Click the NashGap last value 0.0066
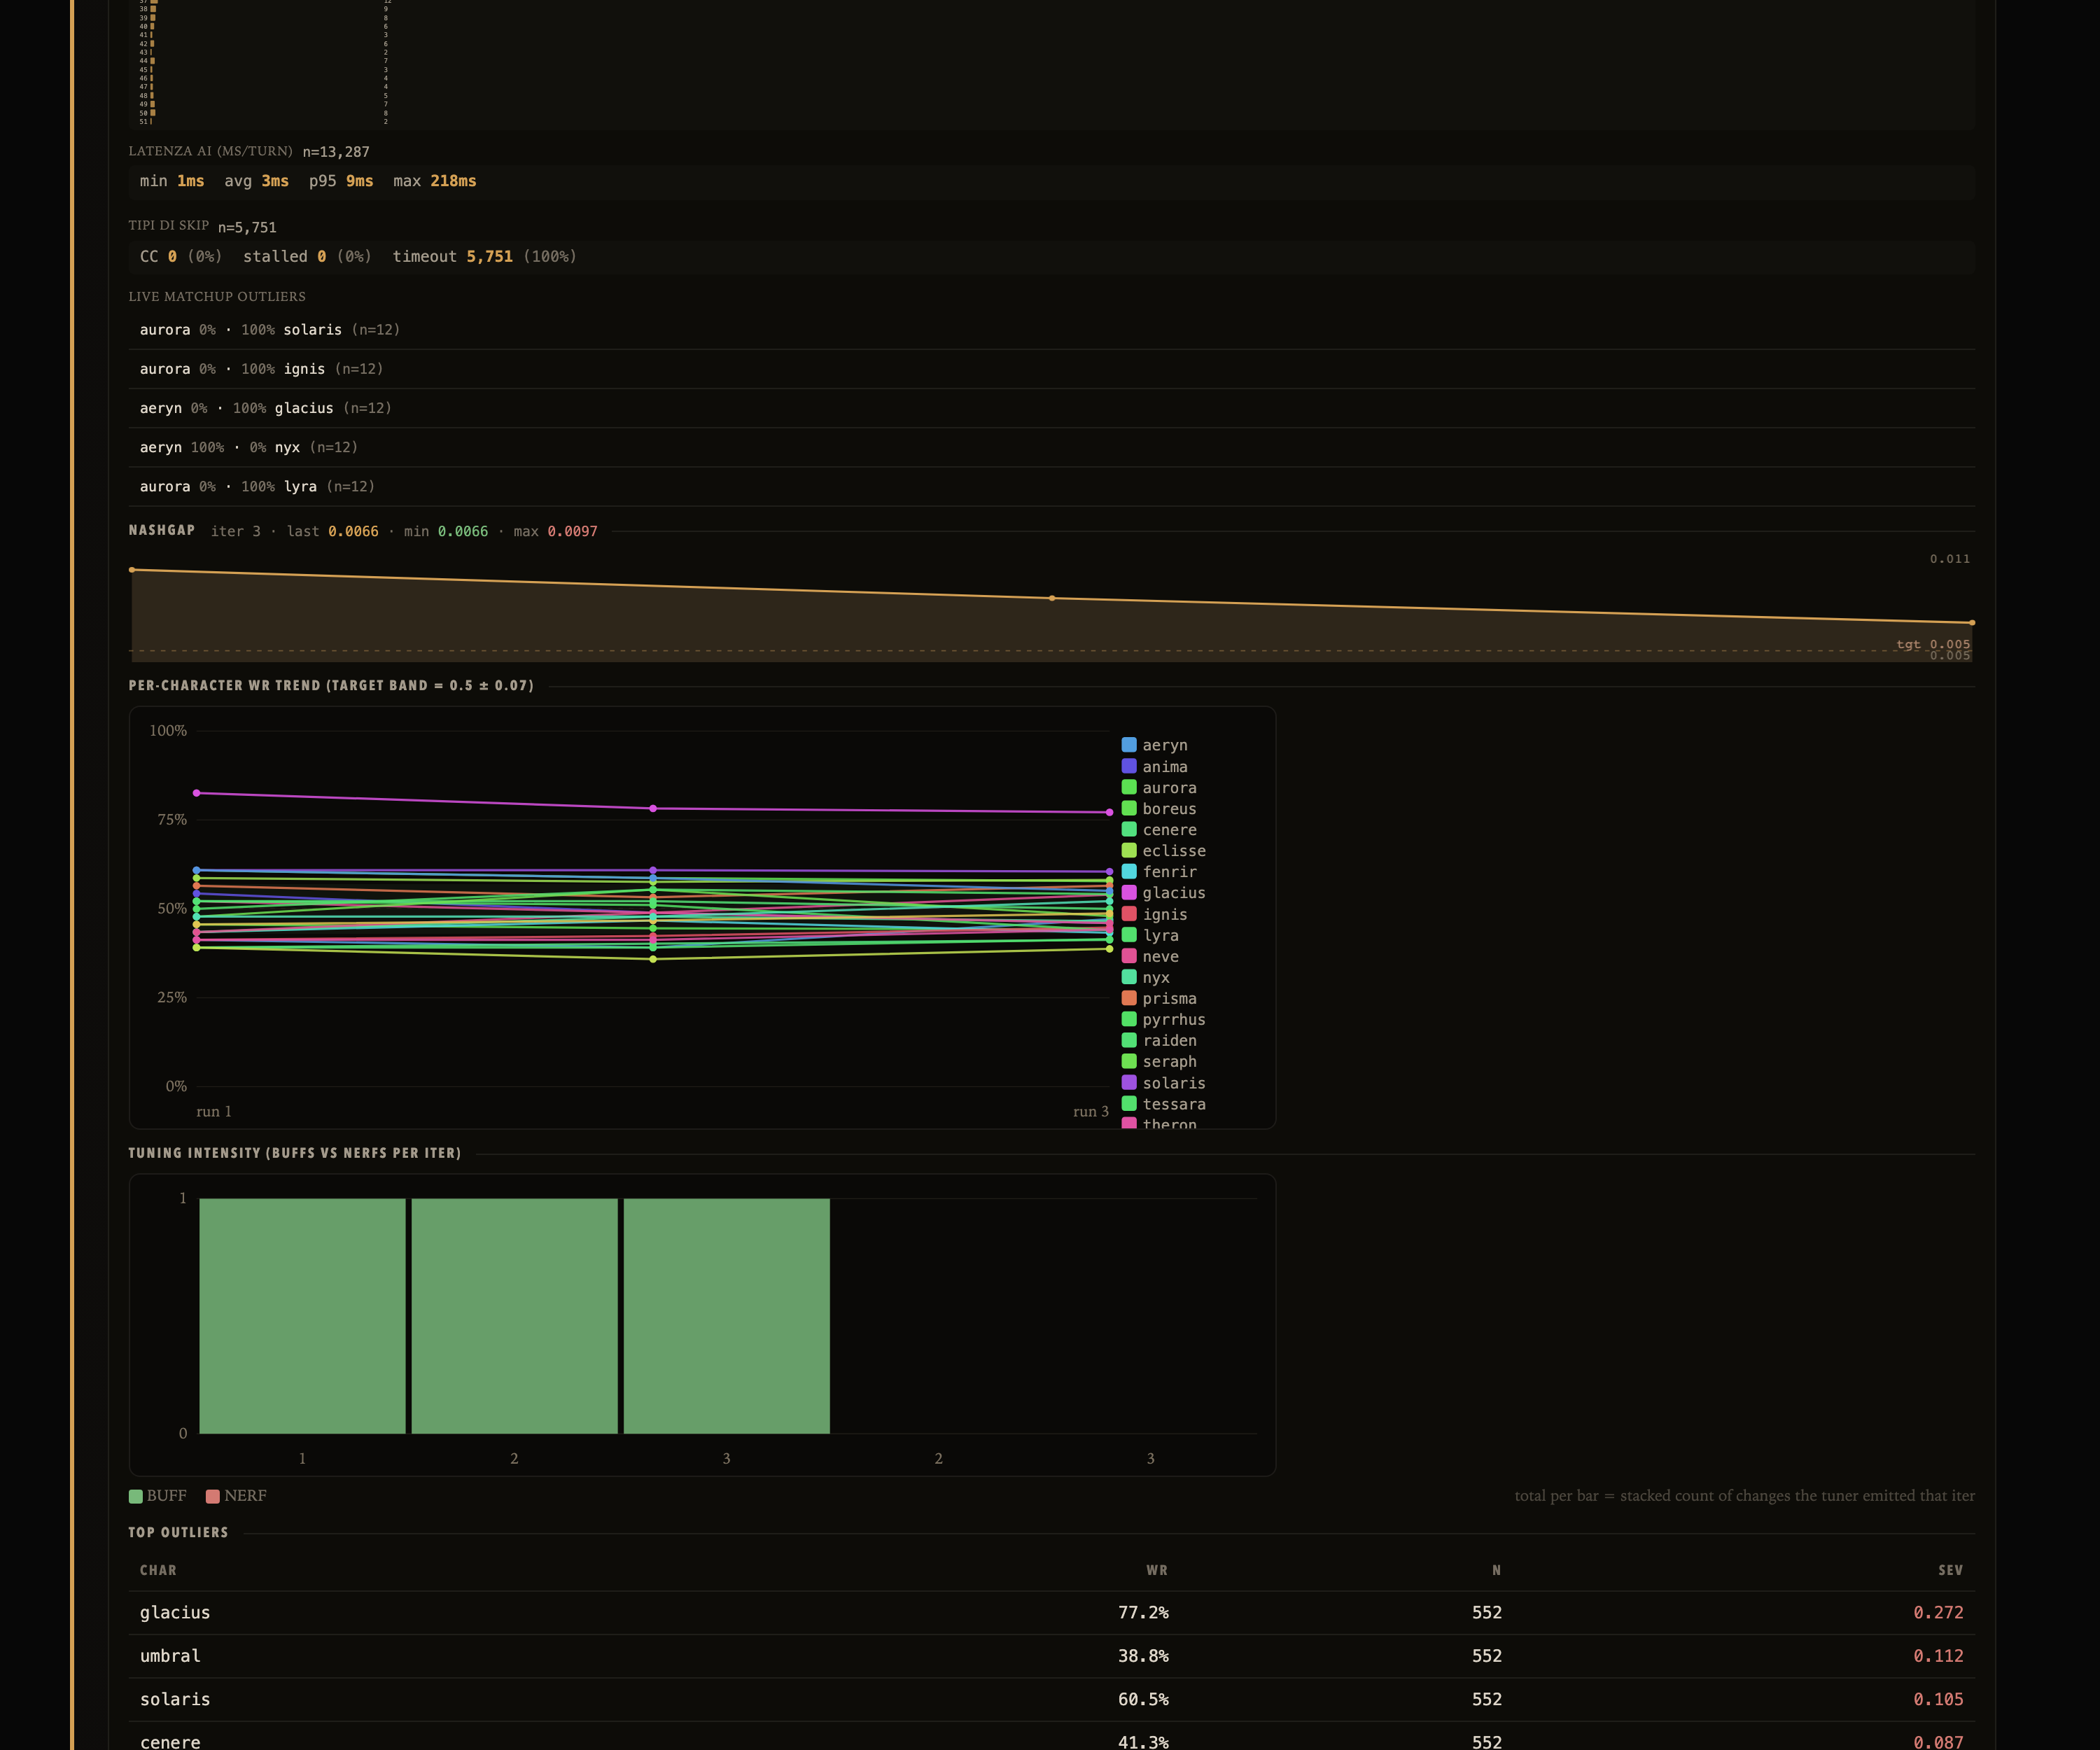Image resolution: width=2100 pixels, height=1750 pixels. coord(353,531)
